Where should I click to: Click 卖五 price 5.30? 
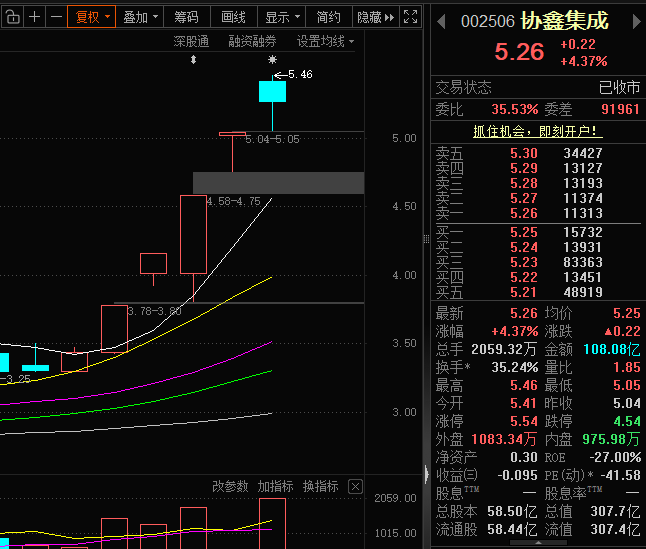coord(524,153)
